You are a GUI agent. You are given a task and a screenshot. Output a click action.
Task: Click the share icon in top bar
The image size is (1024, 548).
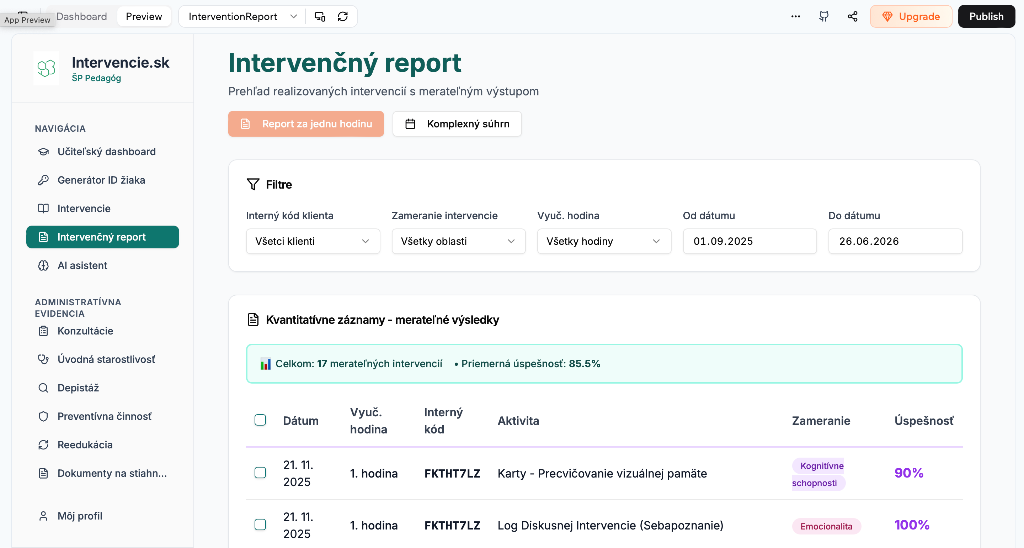852,16
